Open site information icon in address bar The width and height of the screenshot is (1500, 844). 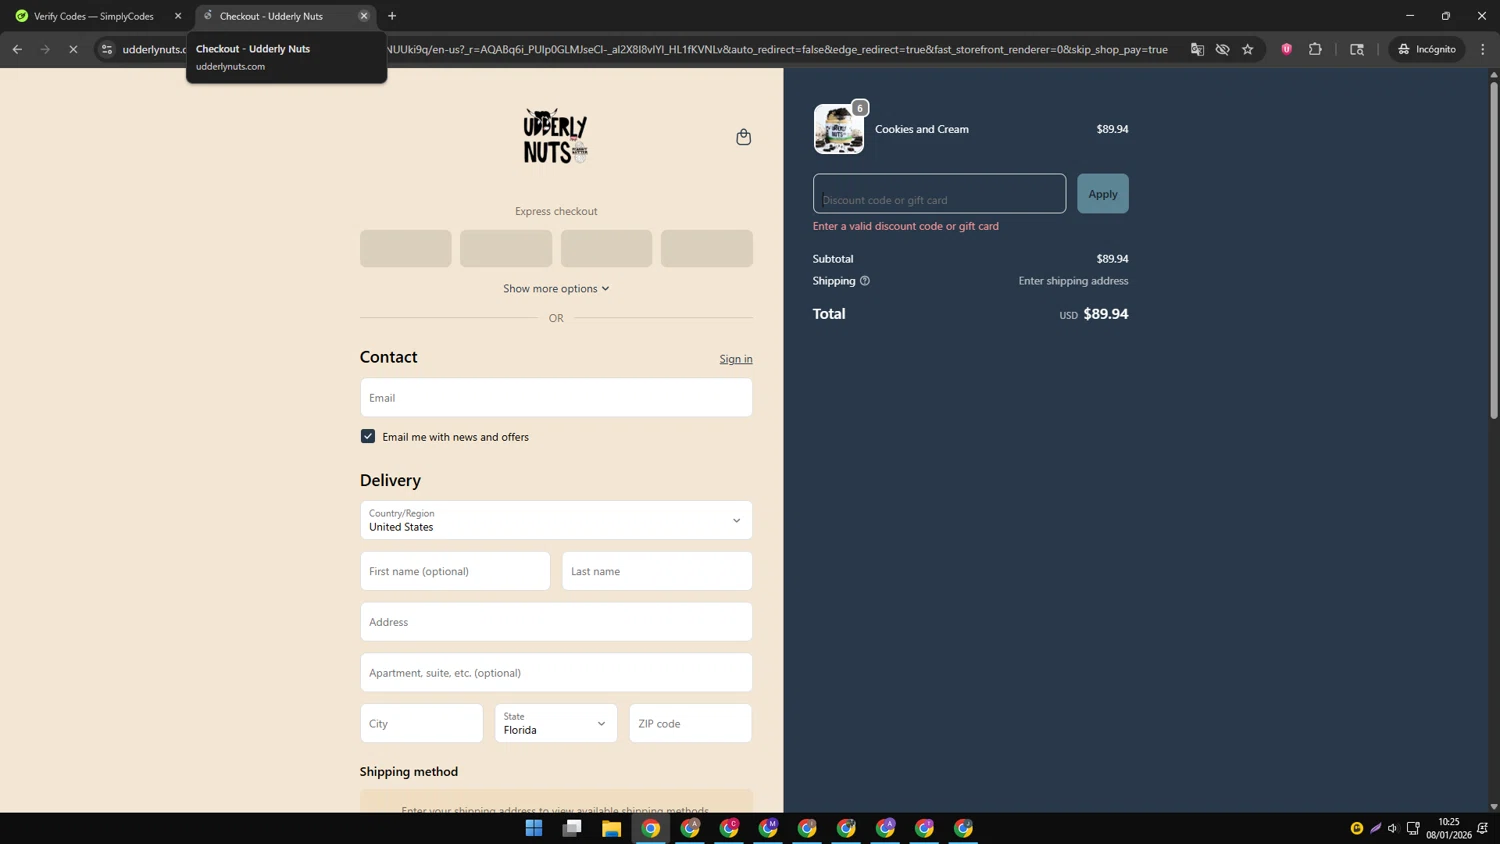(x=107, y=49)
